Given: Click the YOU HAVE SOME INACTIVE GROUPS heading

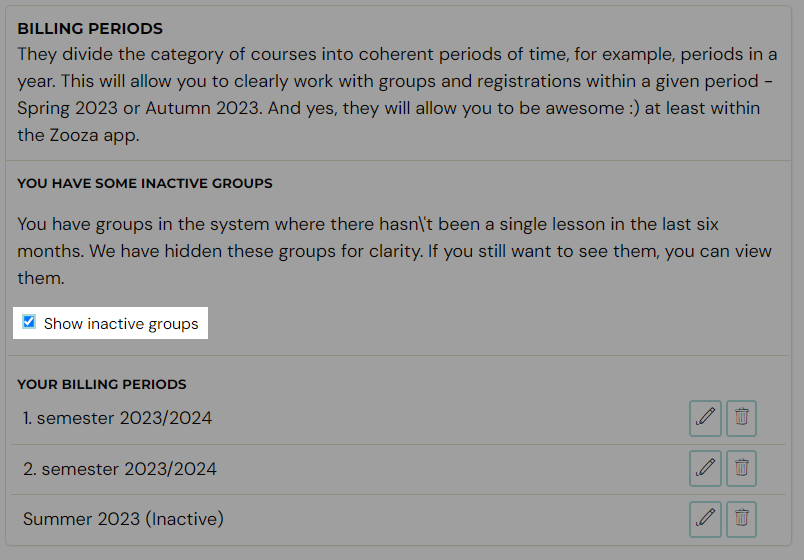Looking at the screenshot, I should 145,184.
